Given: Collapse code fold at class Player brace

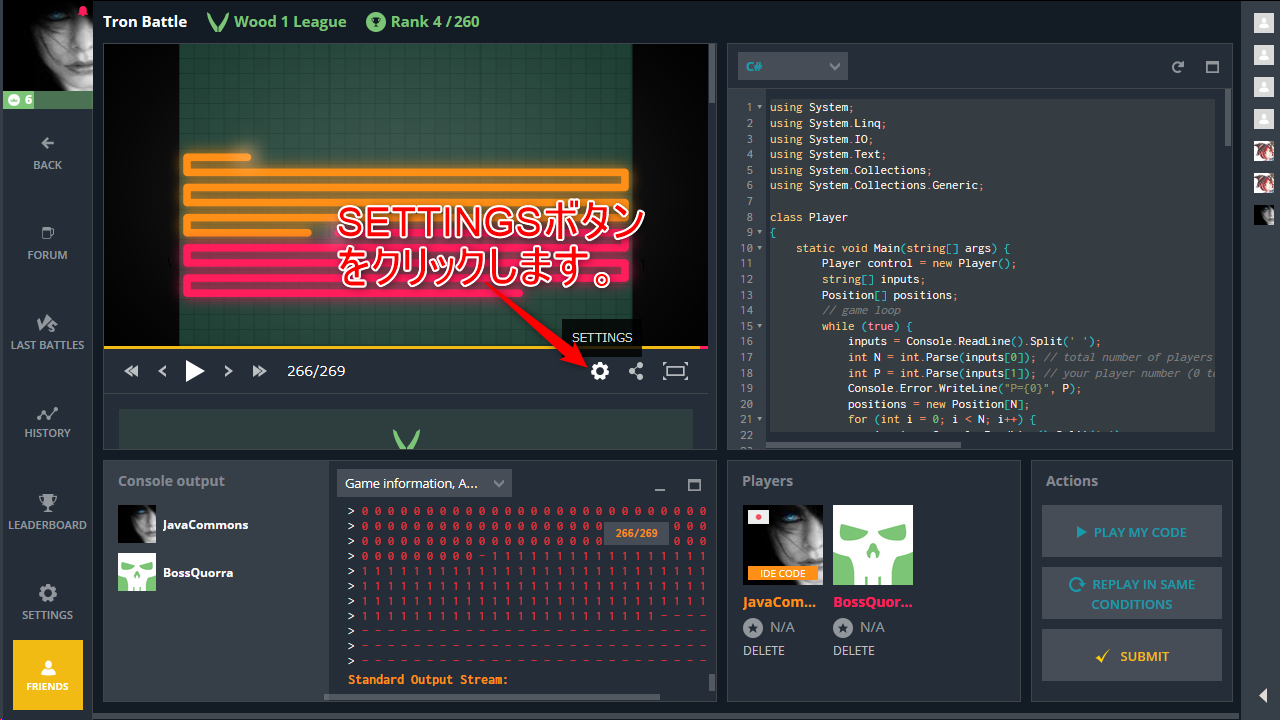Looking at the screenshot, I should [760, 233].
